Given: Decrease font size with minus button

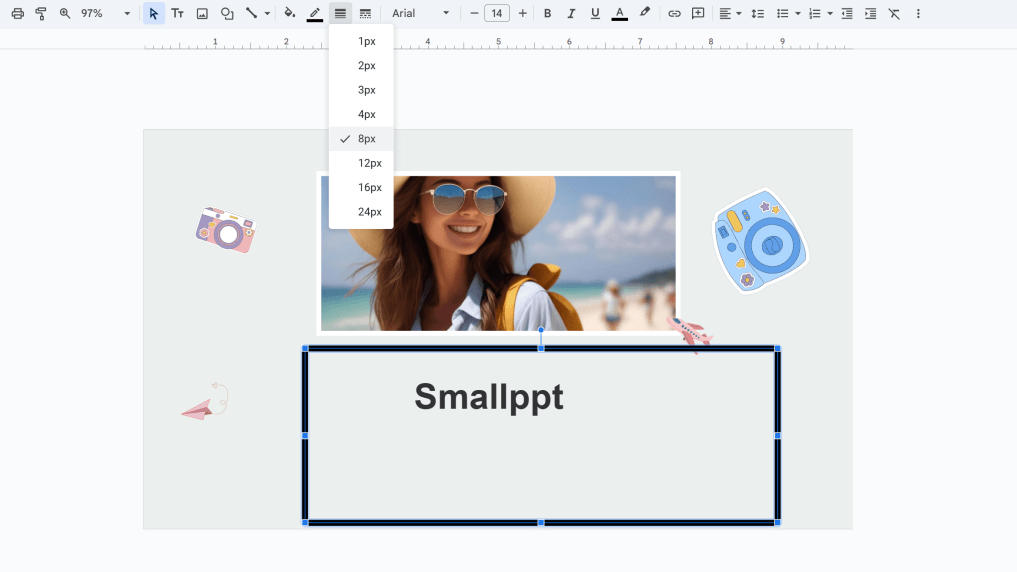Looking at the screenshot, I should pyautogui.click(x=474, y=13).
